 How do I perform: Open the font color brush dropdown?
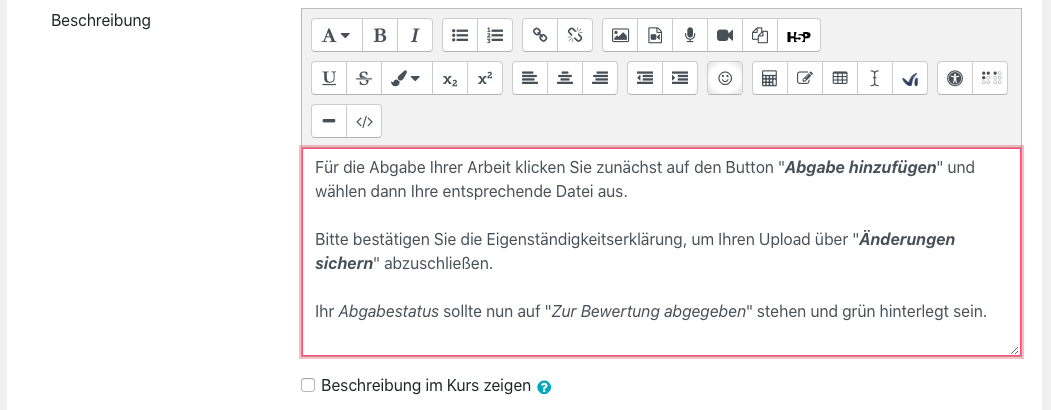tap(407, 78)
